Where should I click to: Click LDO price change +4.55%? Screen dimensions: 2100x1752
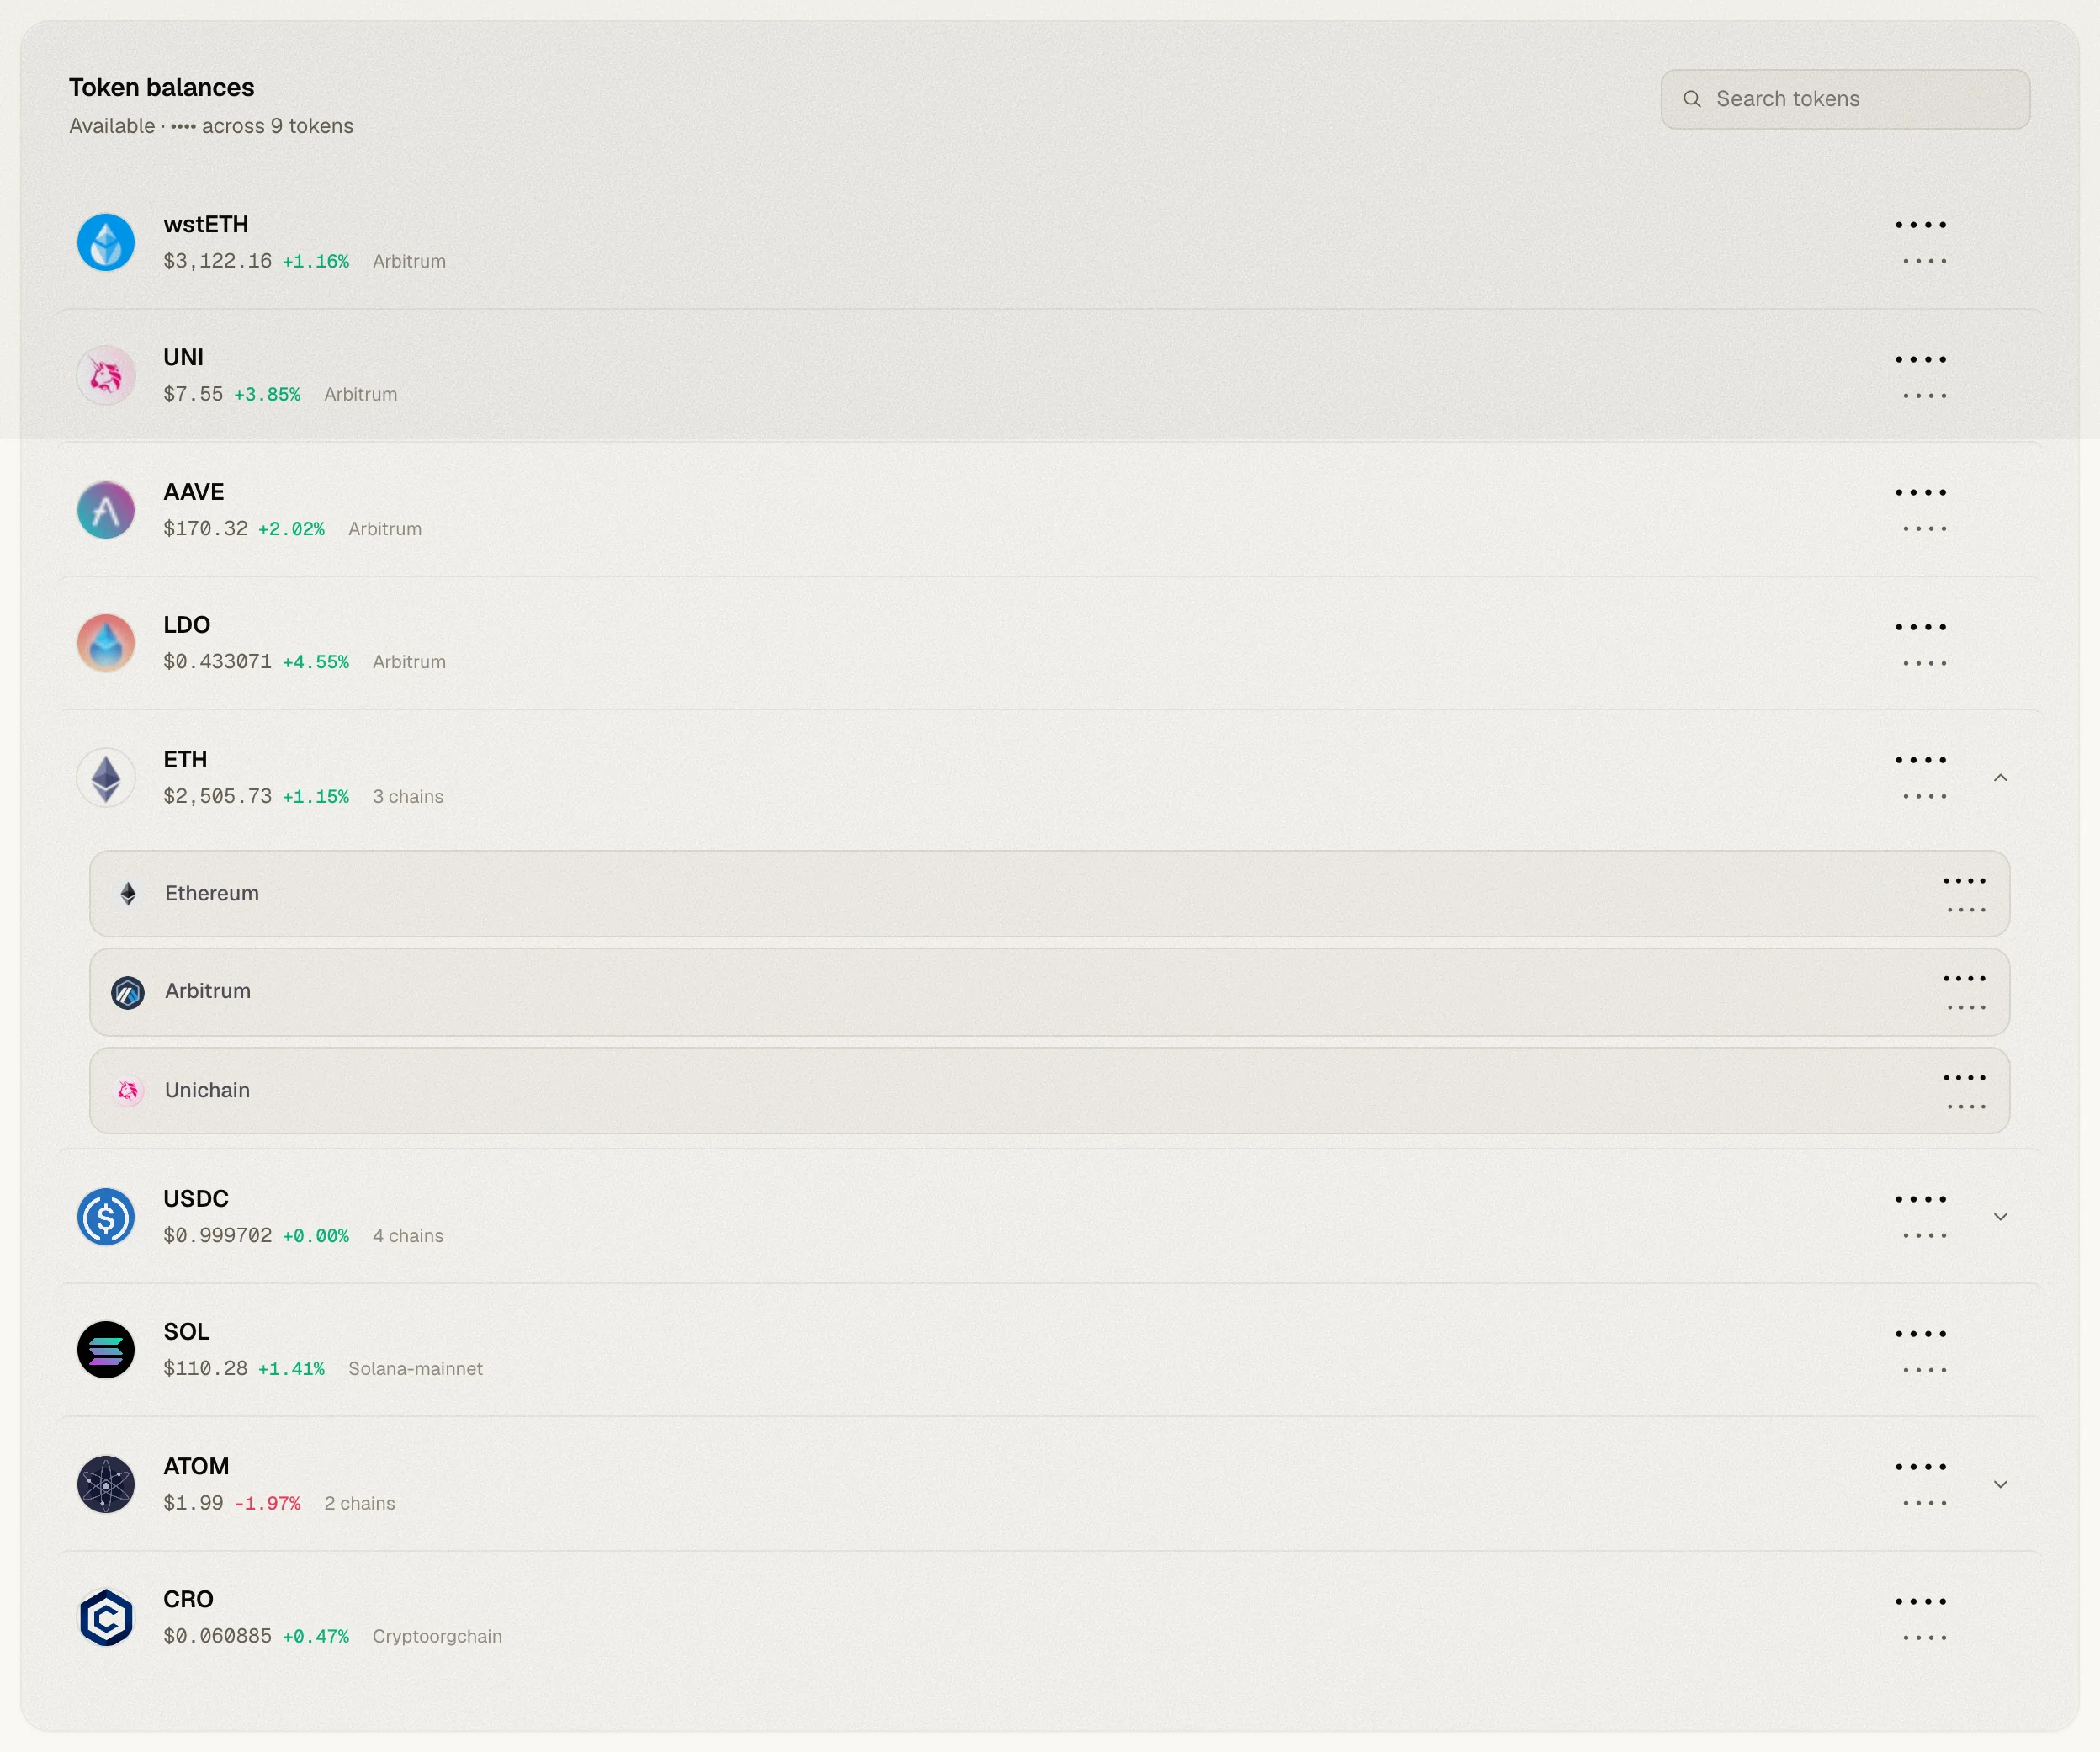point(315,662)
